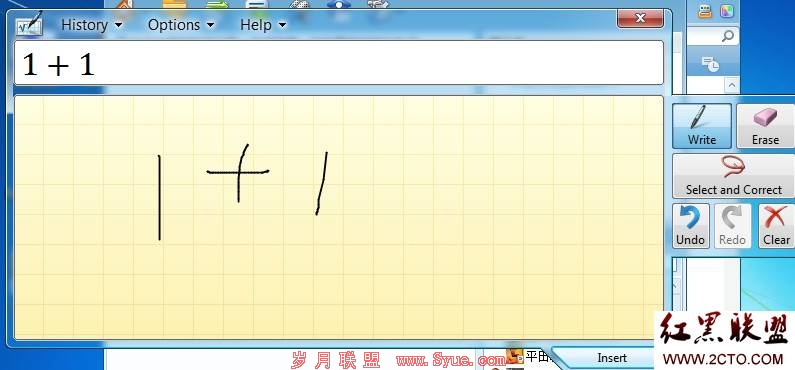Expand the History dropdown arrow
The width and height of the screenshot is (795, 370).
click(118, 25)
